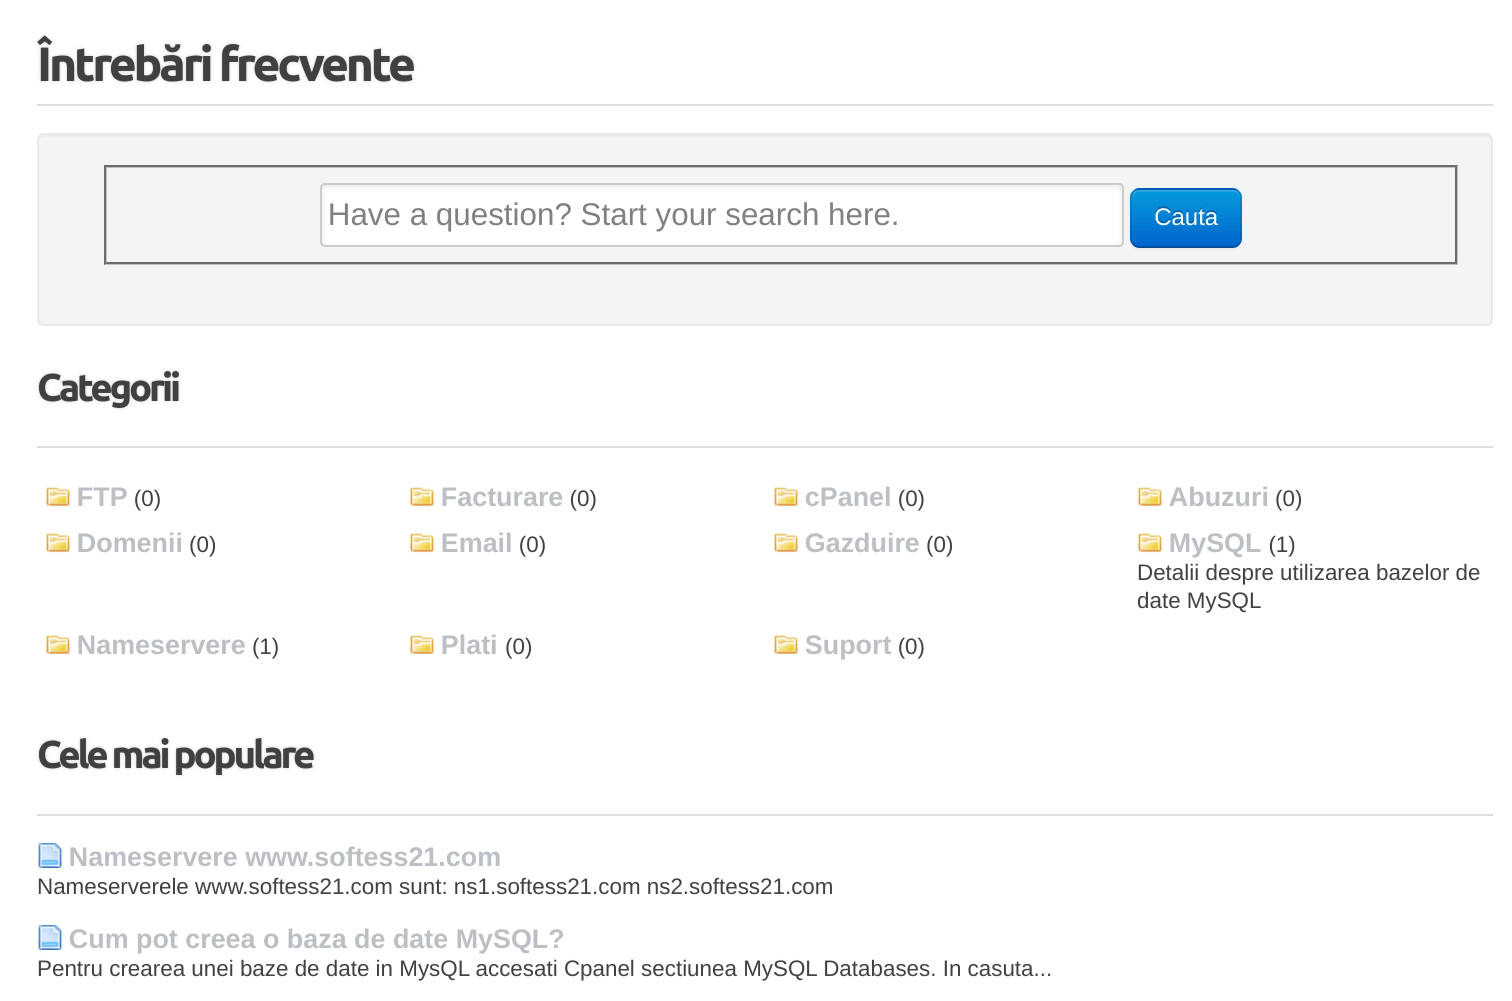Click the folder icon next to FTP
The image size is (1512, 1001).
[58, 497]
